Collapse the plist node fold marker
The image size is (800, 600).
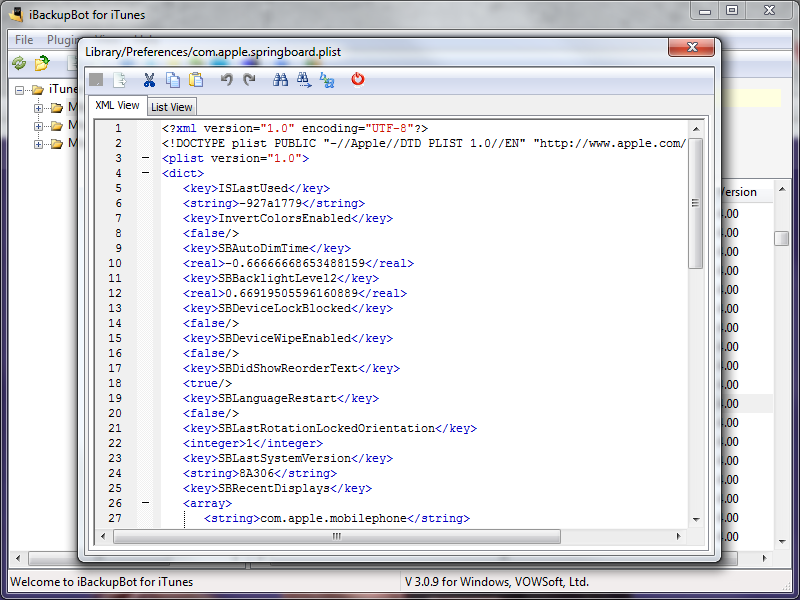146,158
